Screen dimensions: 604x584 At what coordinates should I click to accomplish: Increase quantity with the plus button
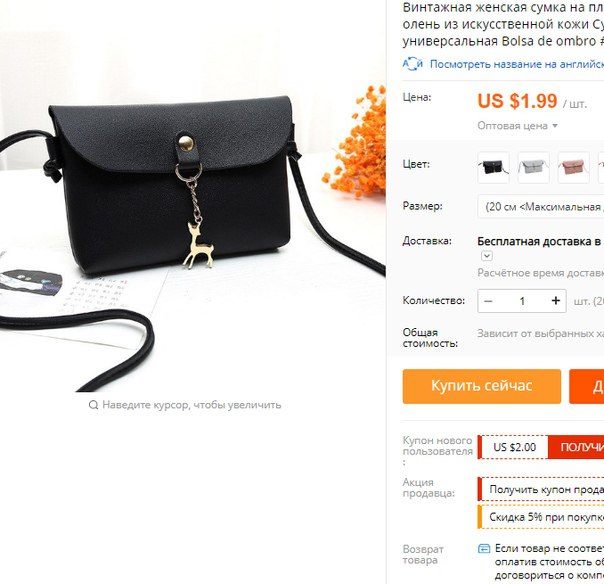point(555,301)
